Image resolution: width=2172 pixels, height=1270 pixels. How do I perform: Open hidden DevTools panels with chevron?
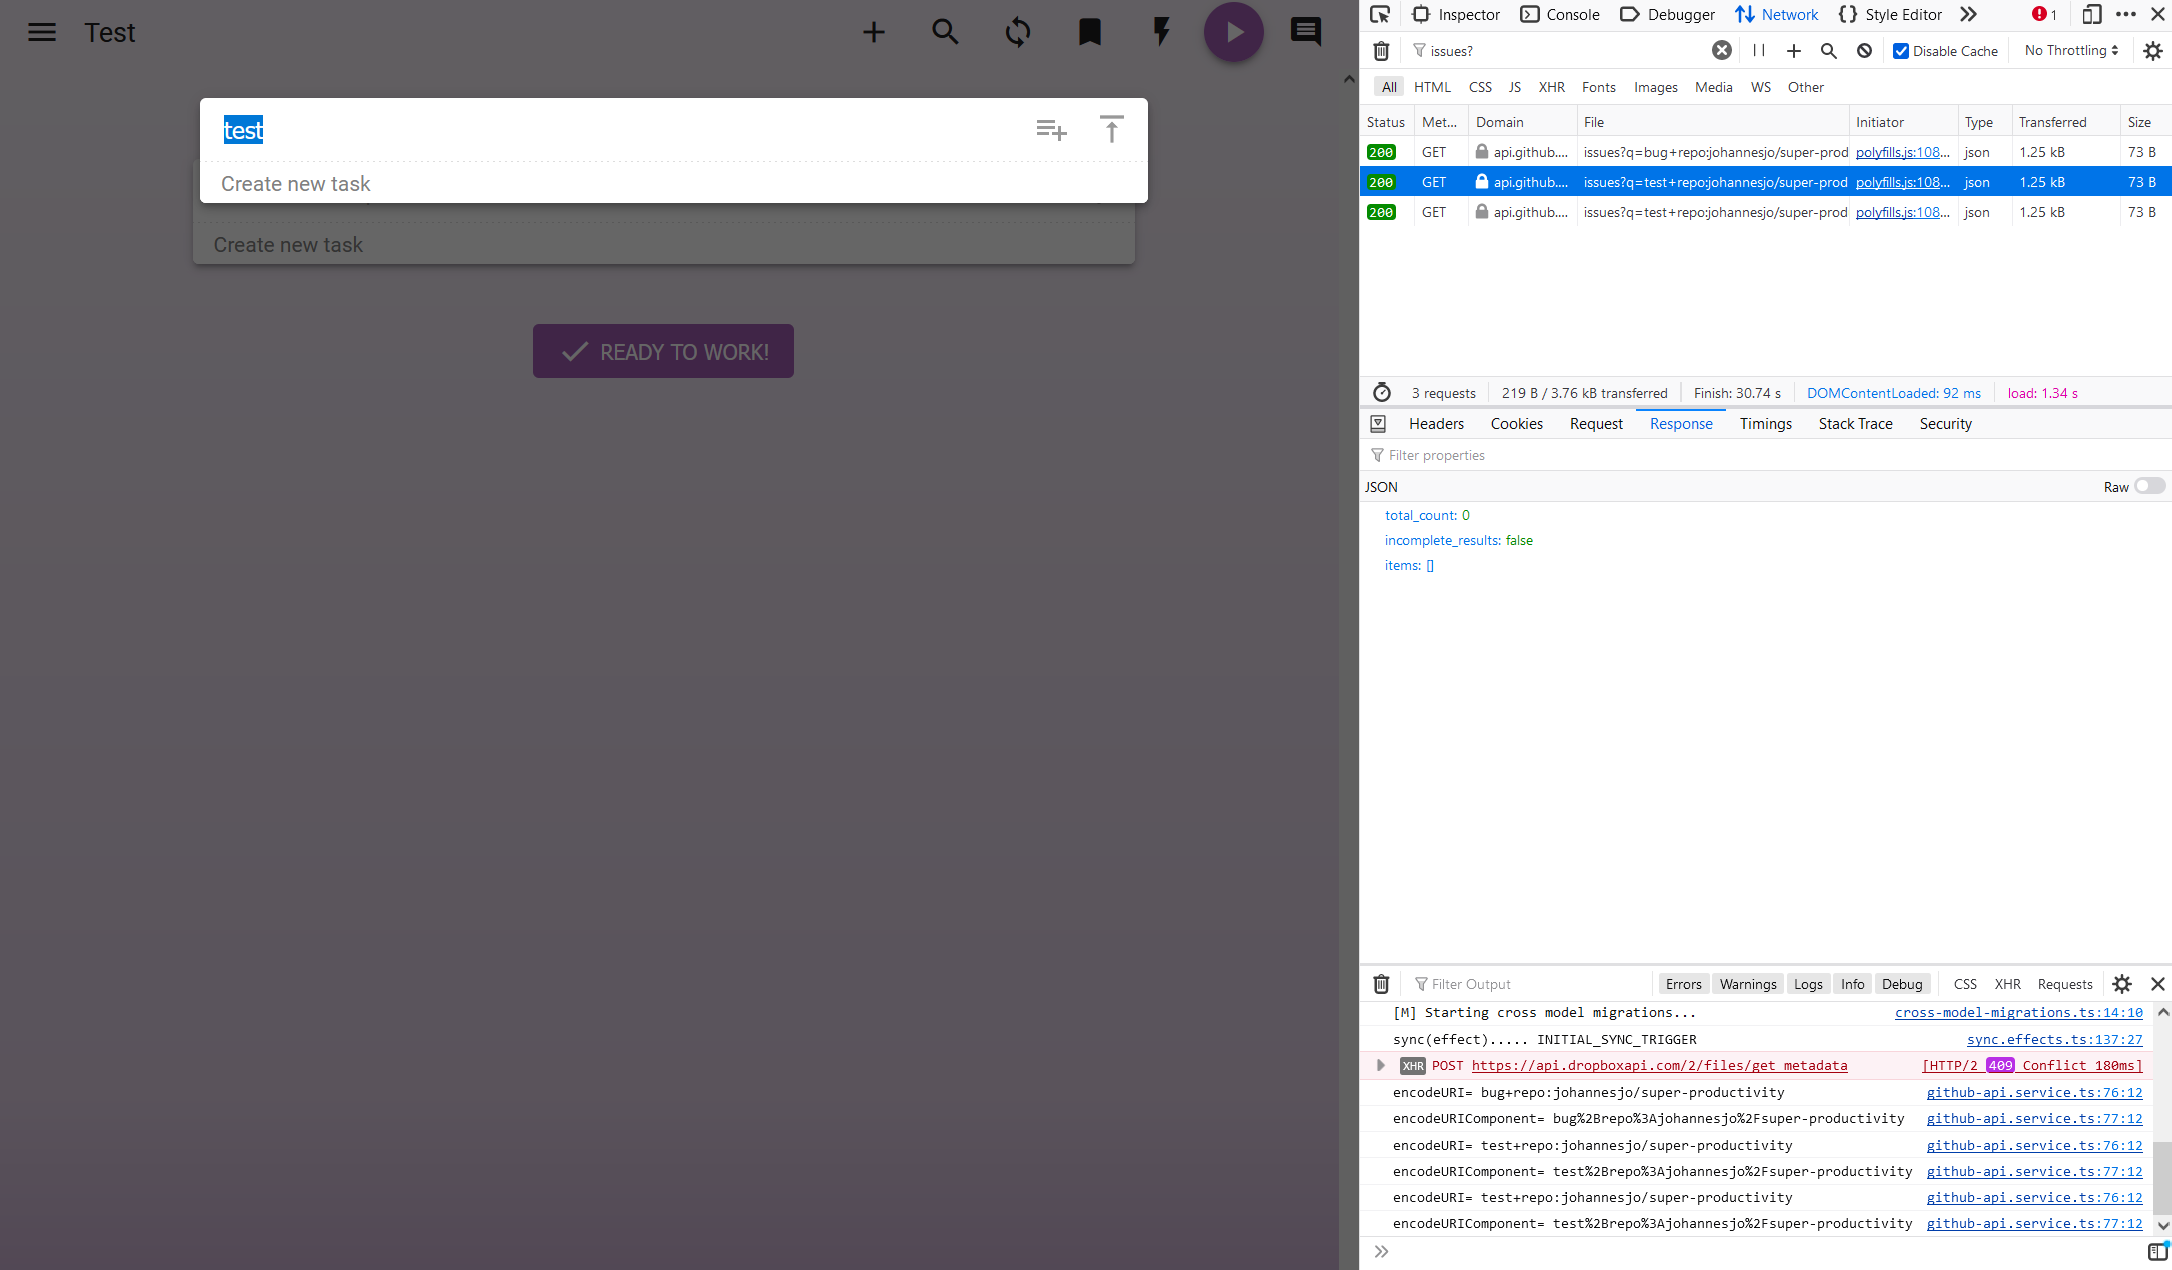(x=1968, y=14)
